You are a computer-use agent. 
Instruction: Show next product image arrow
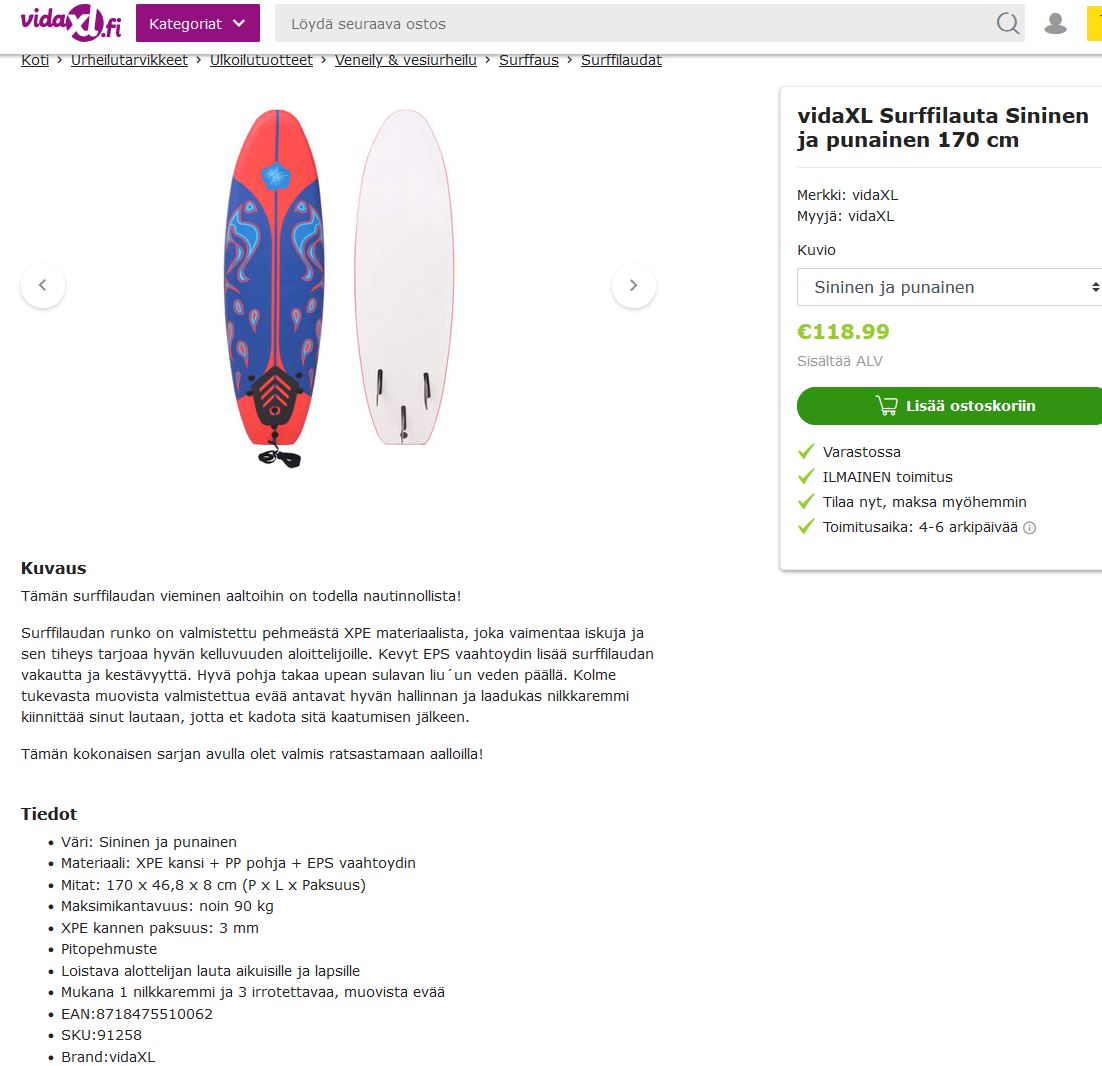634,285
